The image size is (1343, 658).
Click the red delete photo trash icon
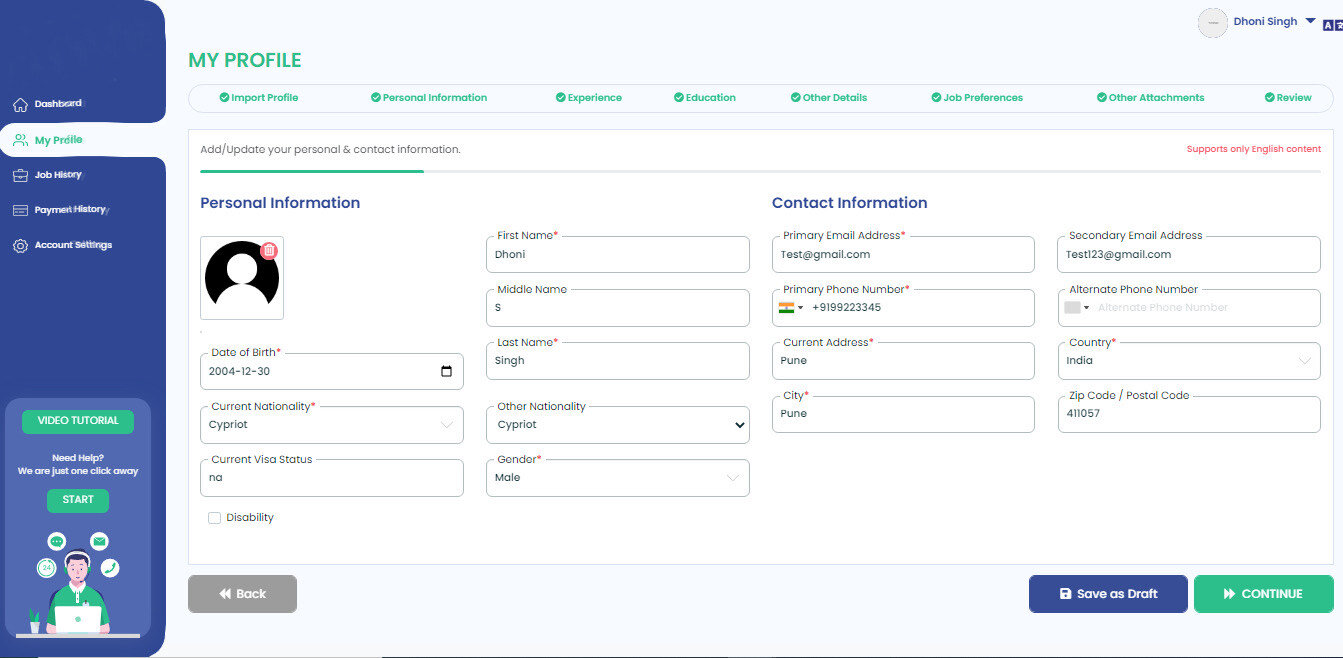point(269,250)
